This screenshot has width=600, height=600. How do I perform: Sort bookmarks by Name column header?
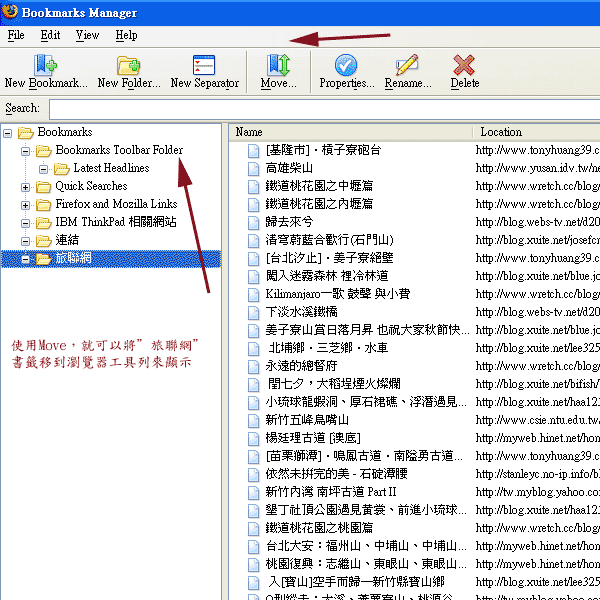(x=350, y=132)
